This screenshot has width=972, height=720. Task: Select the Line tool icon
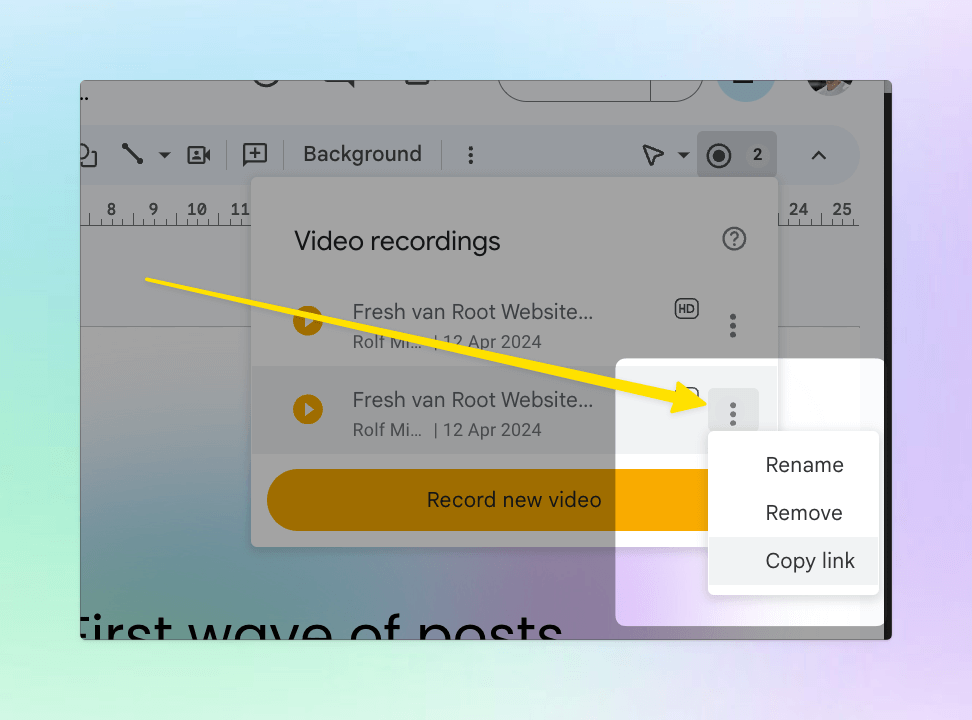pos(132,154)
